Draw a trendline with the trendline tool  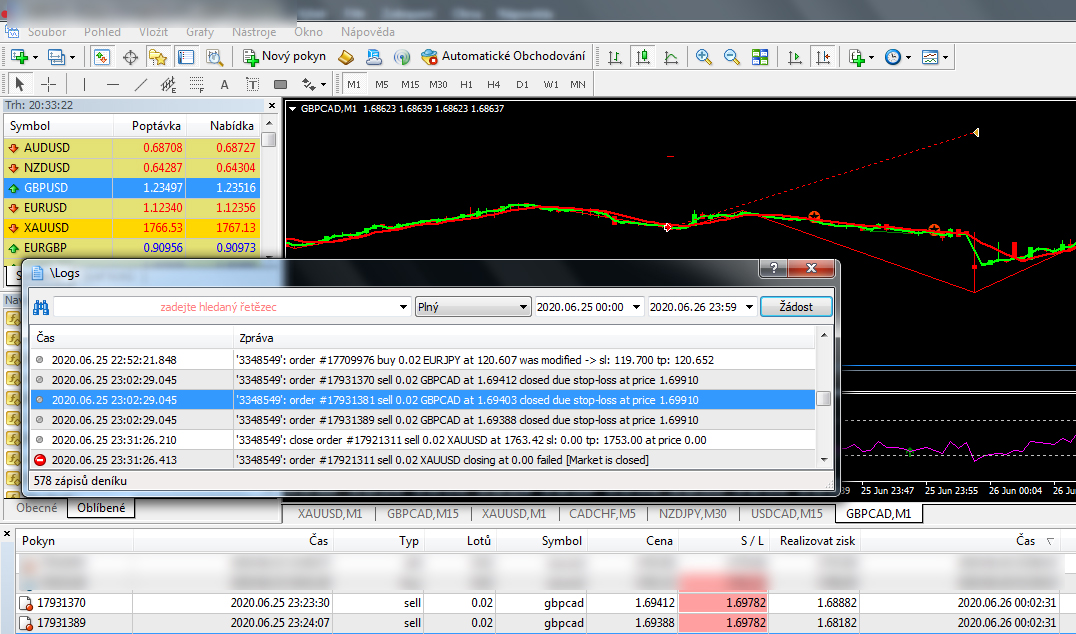point(141,84)
